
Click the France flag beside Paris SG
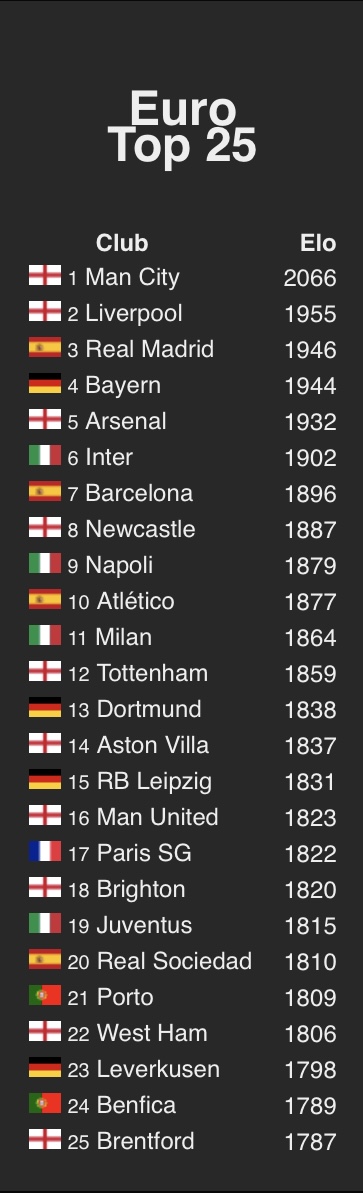[45, 851]
